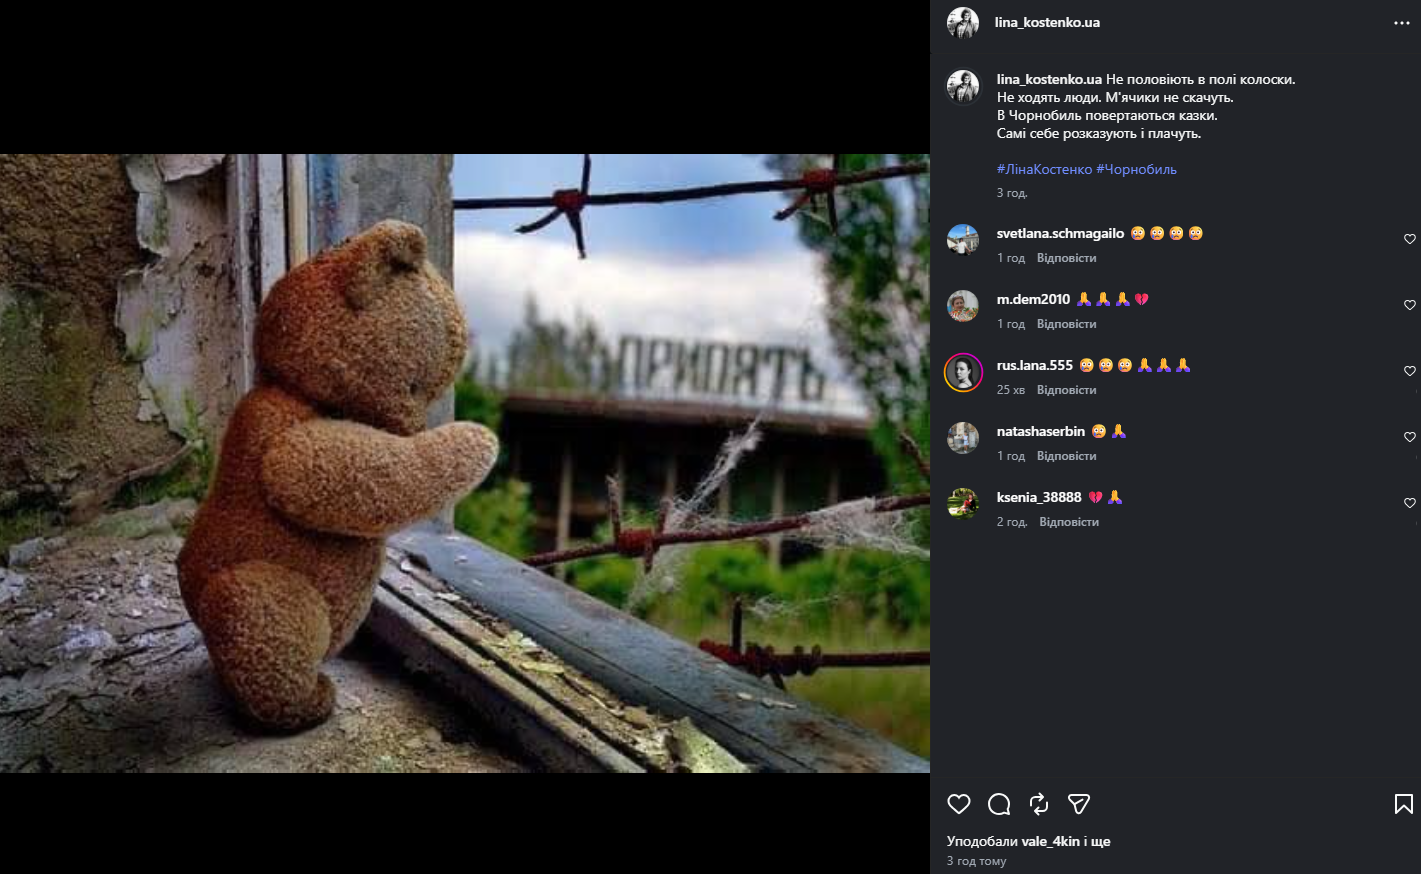Heart the comment by rus.lana.555
The height and width of the screenshot is (874, 1421).
(x=1409, y=371)
